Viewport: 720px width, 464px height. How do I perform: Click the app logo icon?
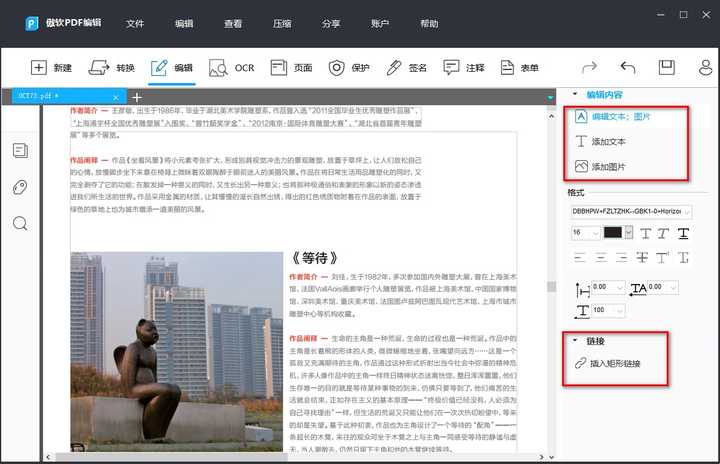(32, 23)
